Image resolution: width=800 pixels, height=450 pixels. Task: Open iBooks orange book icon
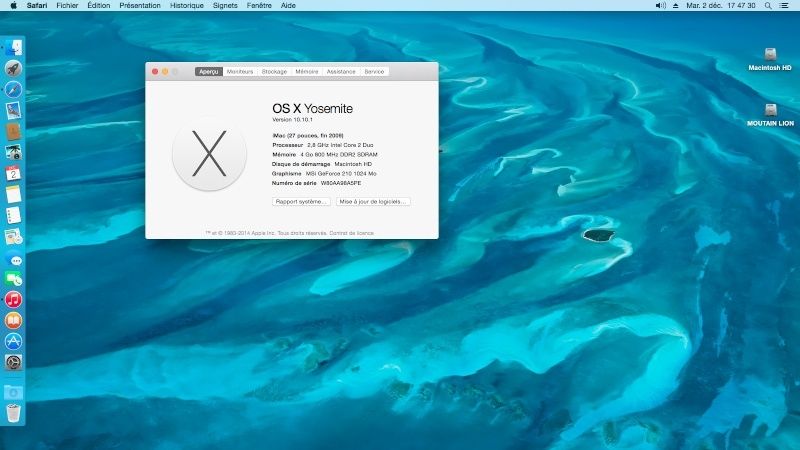(13, 320)
